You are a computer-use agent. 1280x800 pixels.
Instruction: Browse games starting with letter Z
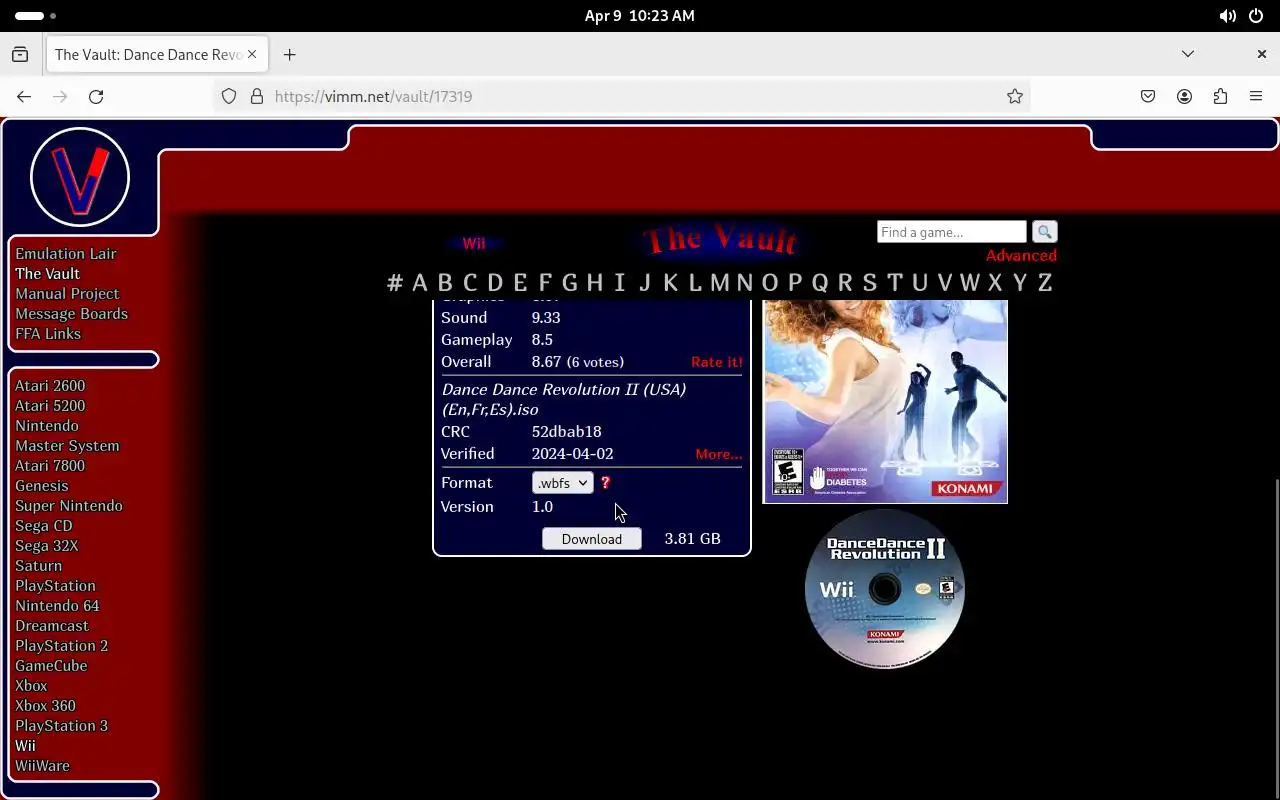pyautogui.click(x=1045, y=282)
